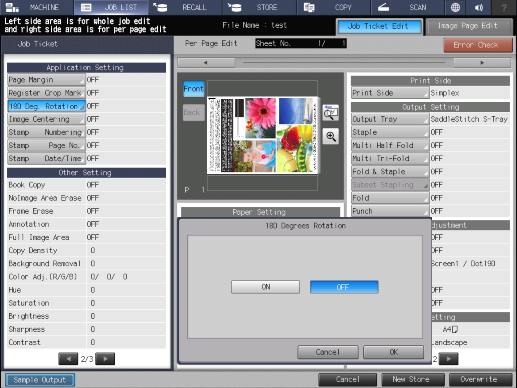Screen dimensions: 517x388
Task: Open the Stamp Page No. setting
Action: pyautogui.click(x=46, y=146)
